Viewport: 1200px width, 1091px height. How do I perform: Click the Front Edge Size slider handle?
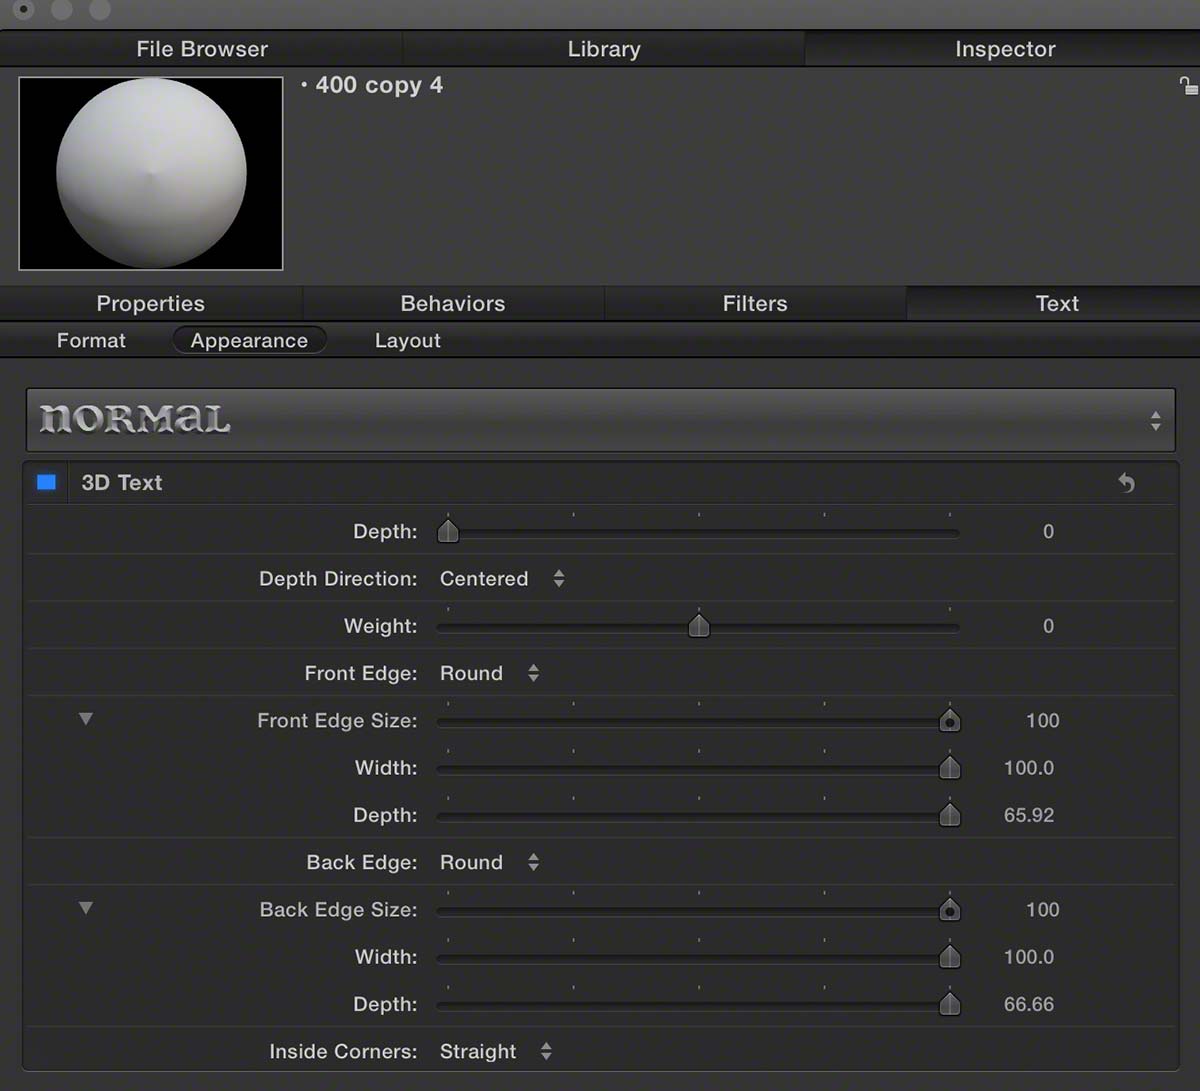pos(950,720)
